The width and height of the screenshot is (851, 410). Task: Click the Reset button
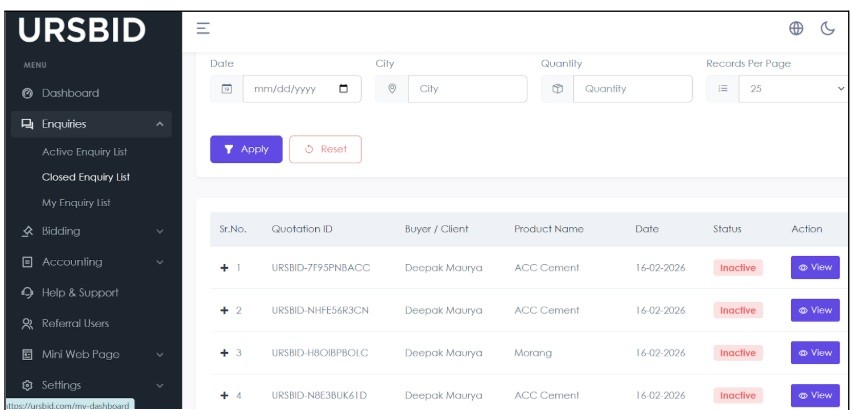325,149
